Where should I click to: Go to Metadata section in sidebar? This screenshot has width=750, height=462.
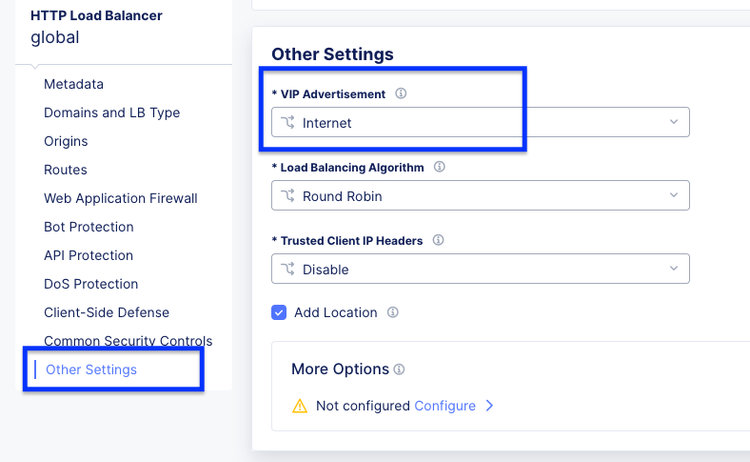tap(74, 85)
